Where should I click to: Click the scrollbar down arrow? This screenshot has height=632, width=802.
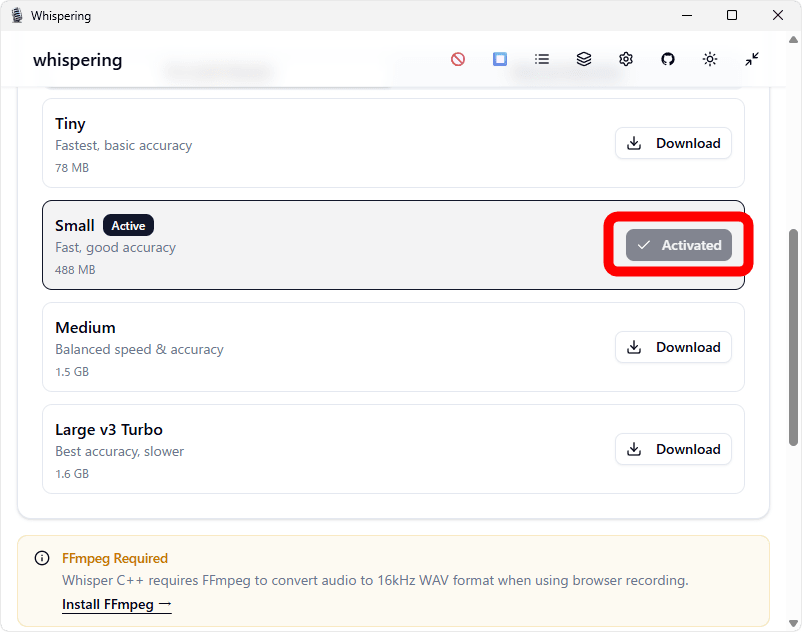click(x=794, y=623)
